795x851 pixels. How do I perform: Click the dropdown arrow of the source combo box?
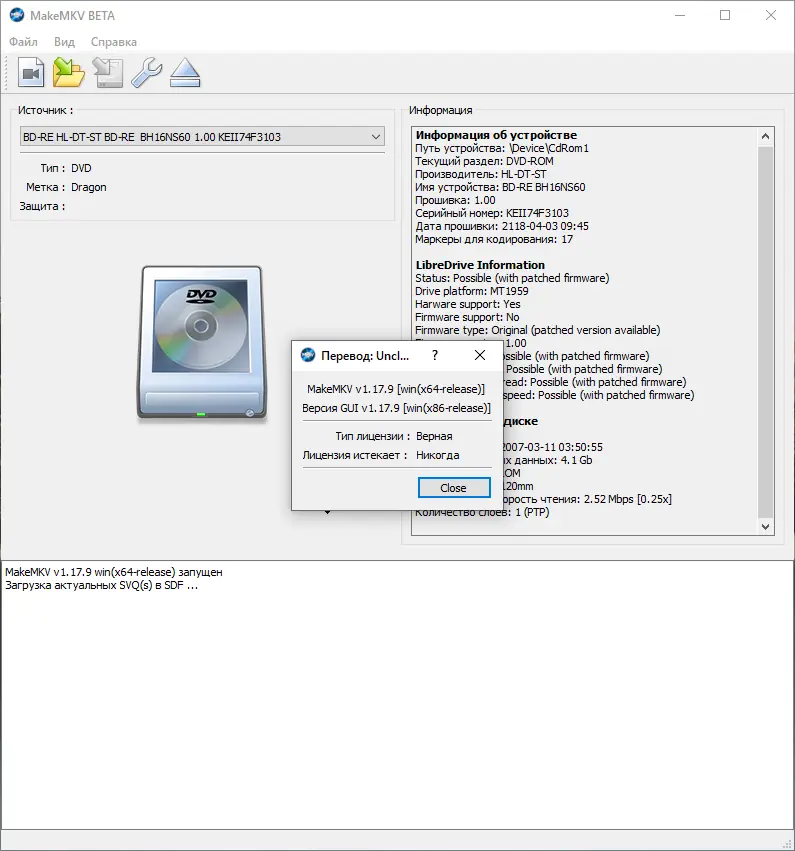376,137
